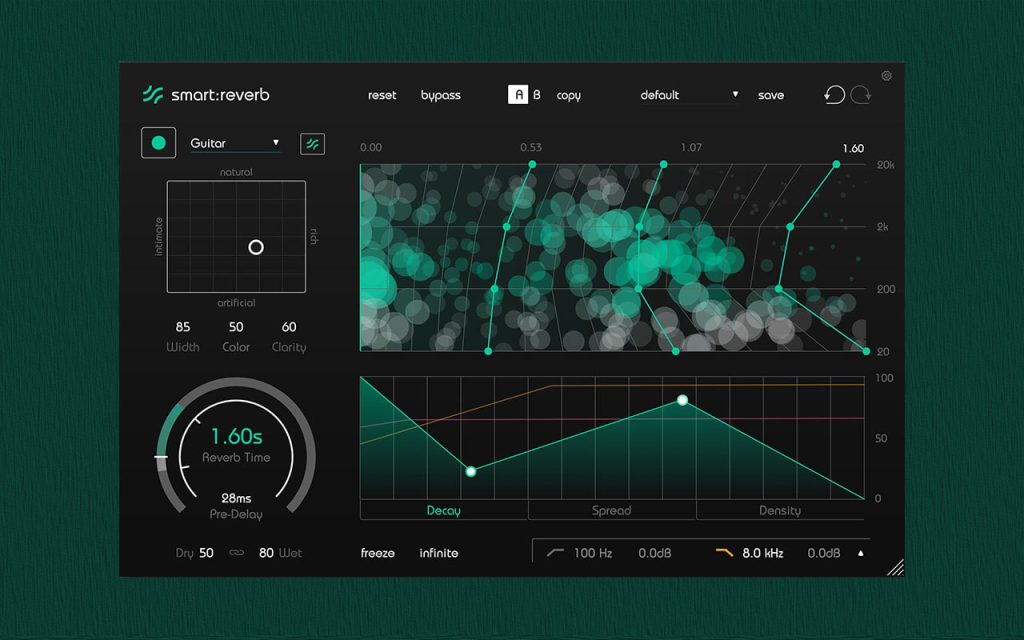Click the Dry/Wet link chain icon
Screen dimensions: 1024x640
[x=236, y=552]
